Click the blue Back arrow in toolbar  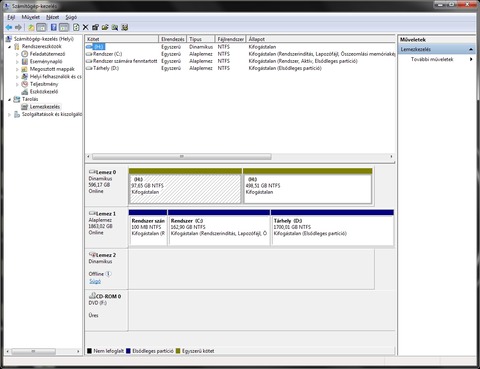pyautogui.click(x=9, y=27)
